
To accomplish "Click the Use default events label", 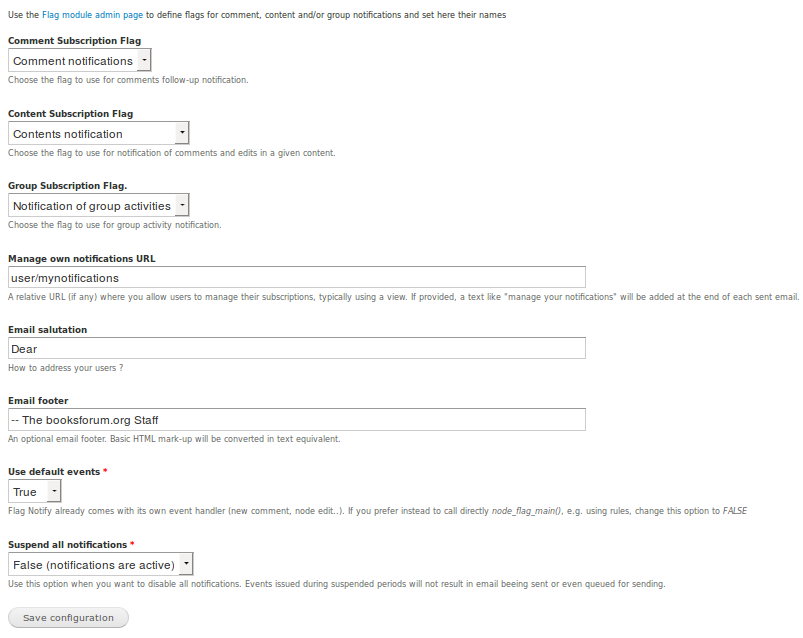I will (x=54, y=471).
